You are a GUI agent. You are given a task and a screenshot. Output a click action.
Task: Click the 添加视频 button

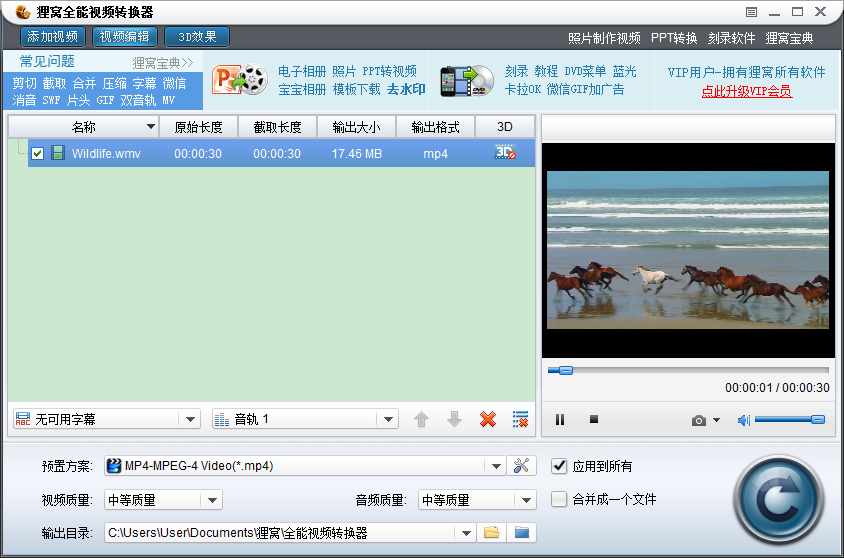(53, 37)
